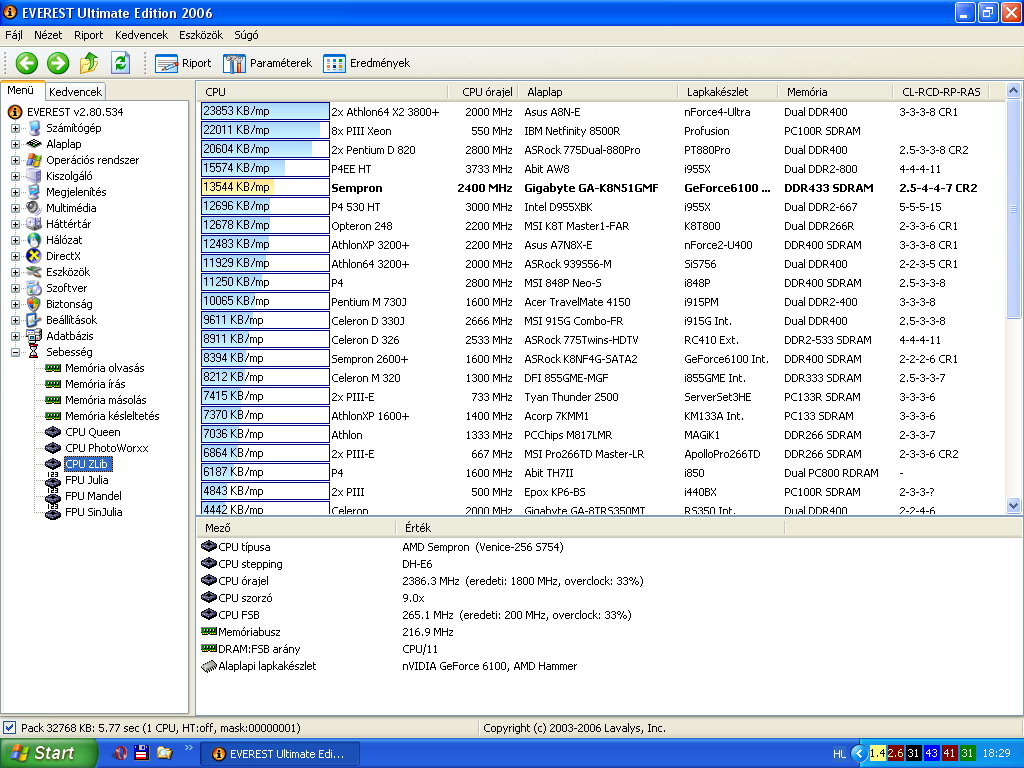
Task: Expand the Multimédia tree node
Action: click(x=15, y=208)
